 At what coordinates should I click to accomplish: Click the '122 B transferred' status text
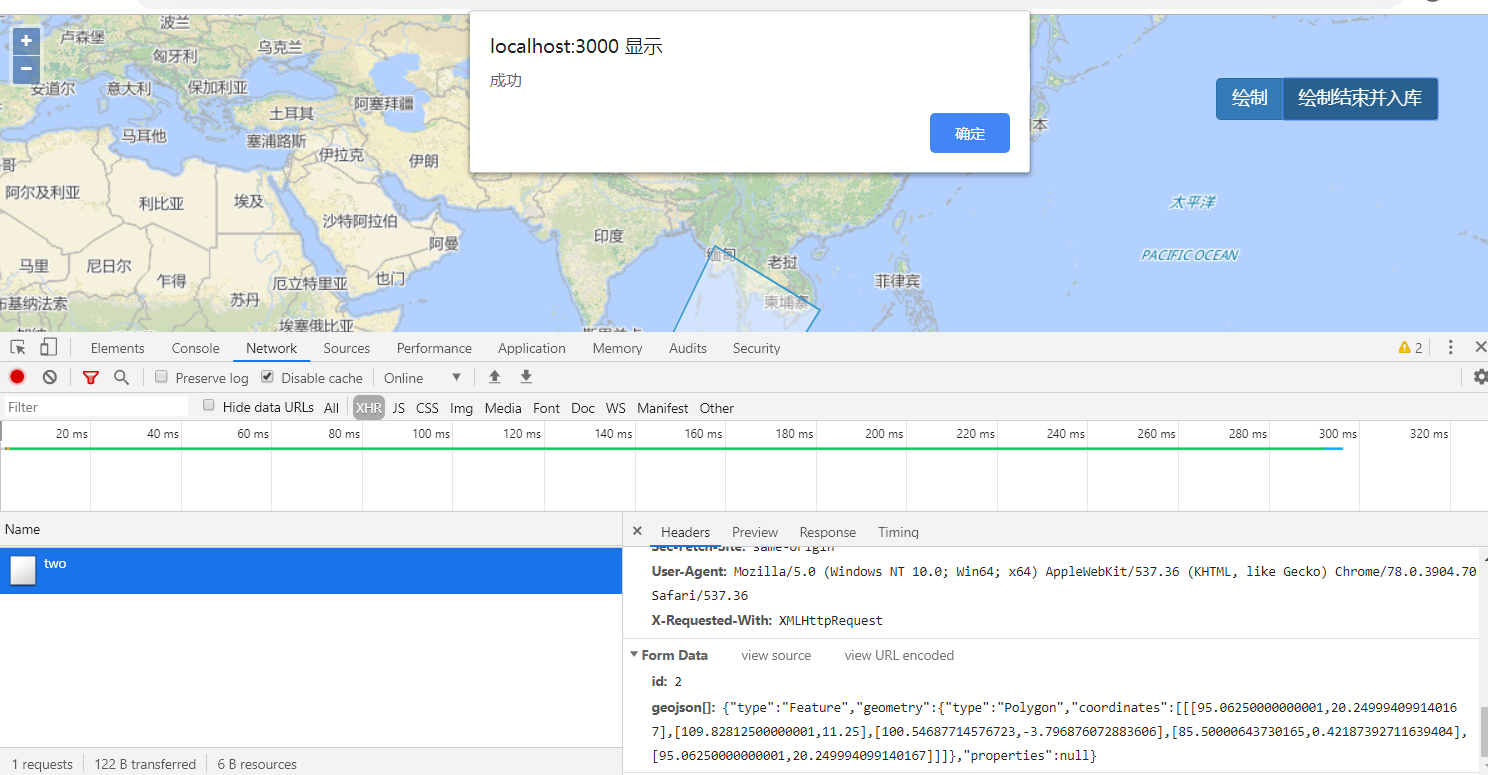coord(145,764)
